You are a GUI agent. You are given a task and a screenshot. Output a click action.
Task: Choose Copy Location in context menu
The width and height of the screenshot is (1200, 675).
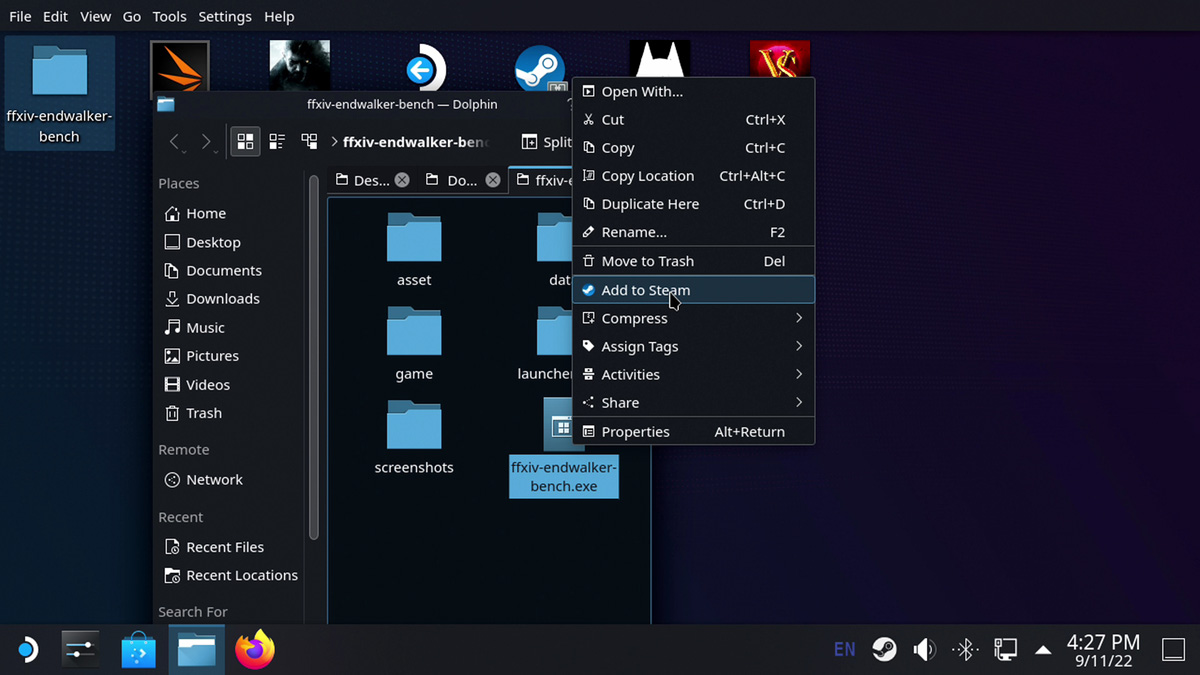coord(694,175)
